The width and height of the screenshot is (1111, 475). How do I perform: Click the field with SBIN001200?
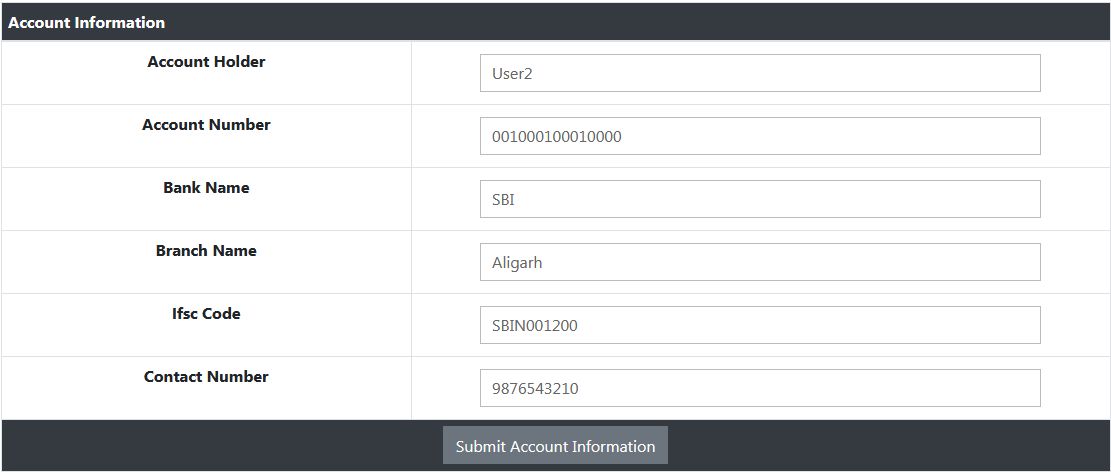point(760,325)
